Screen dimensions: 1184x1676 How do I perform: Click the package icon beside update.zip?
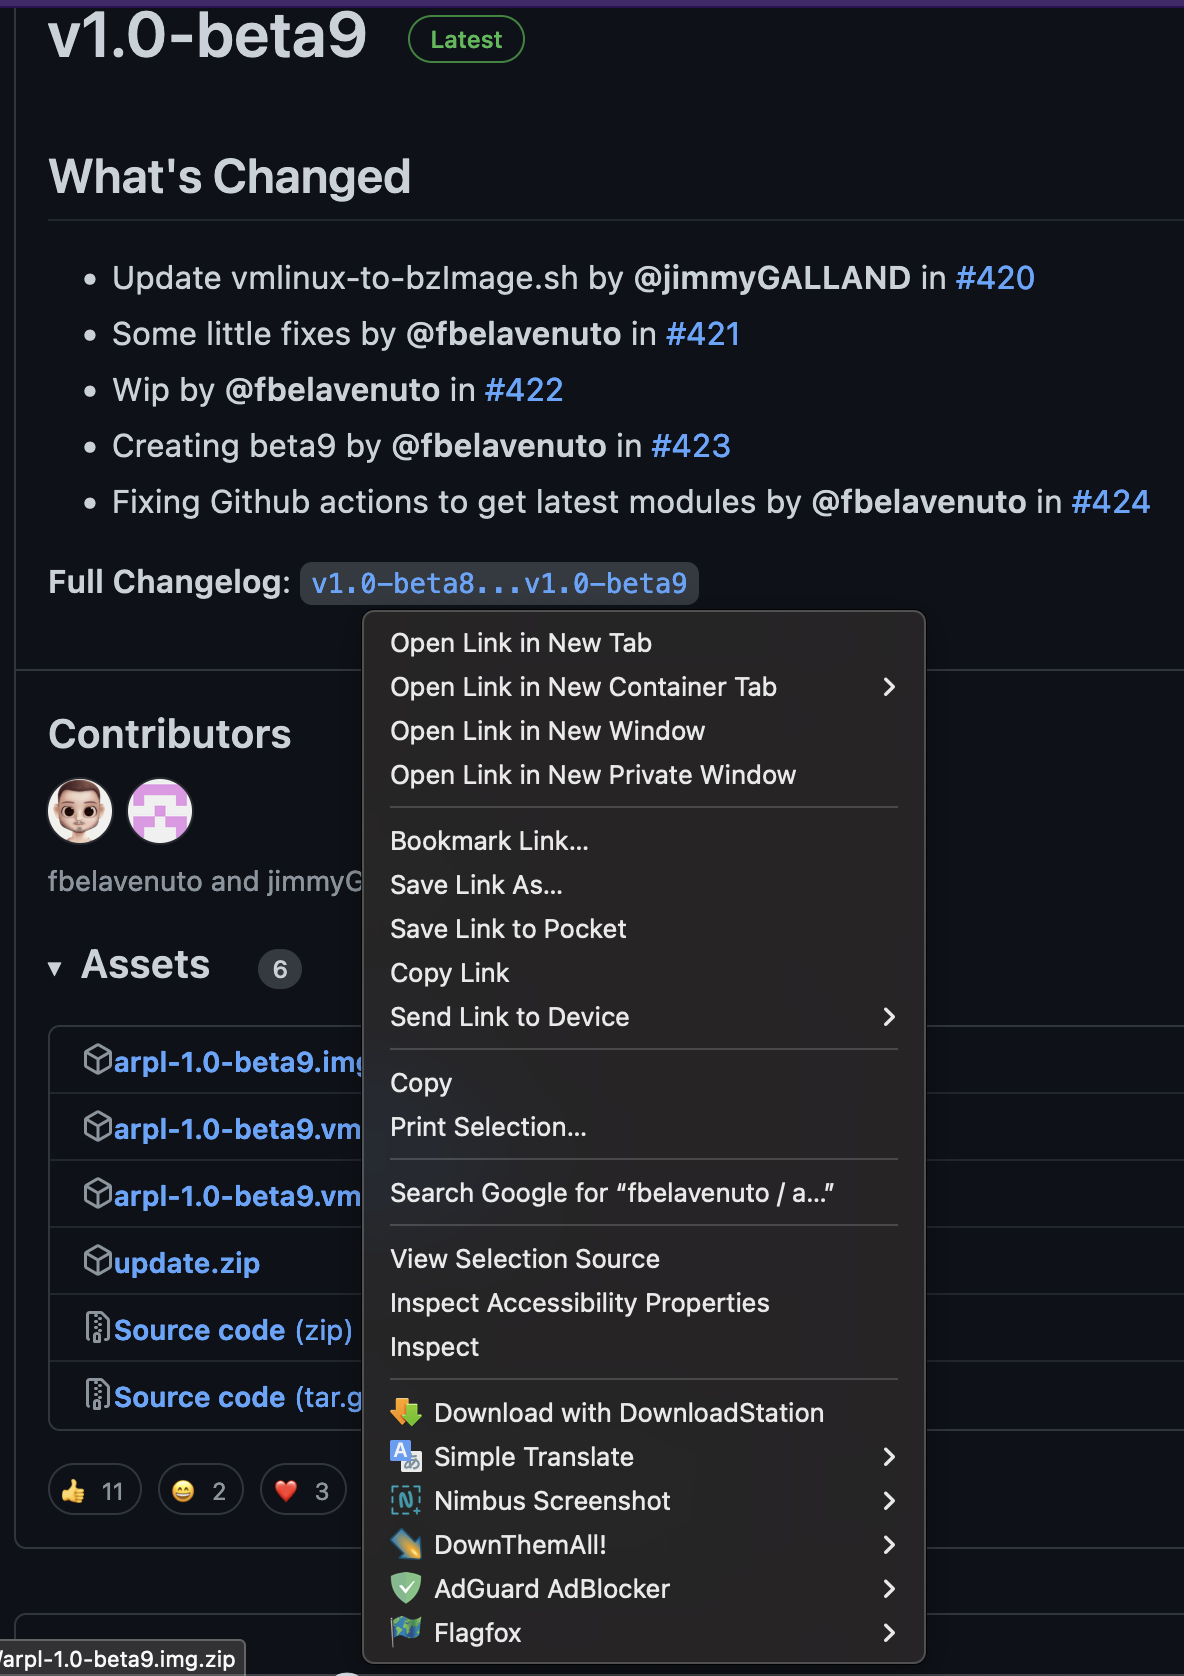[x=97, y=1261]
